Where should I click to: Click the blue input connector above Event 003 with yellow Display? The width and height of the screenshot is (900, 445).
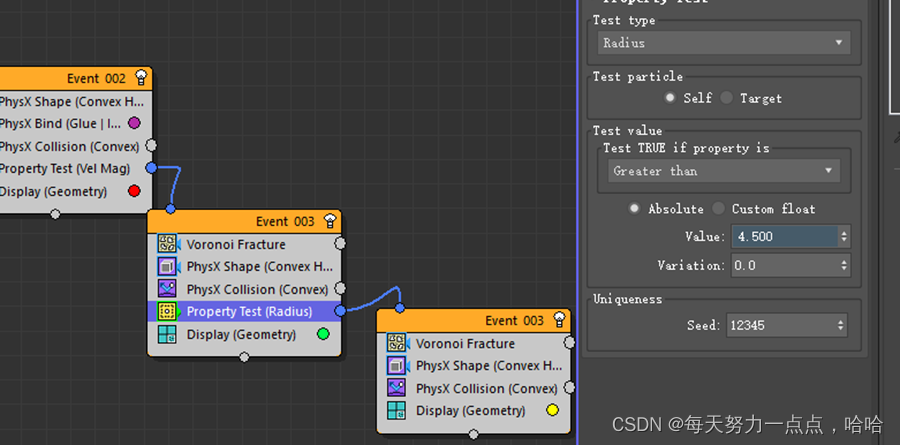[399, 308]
